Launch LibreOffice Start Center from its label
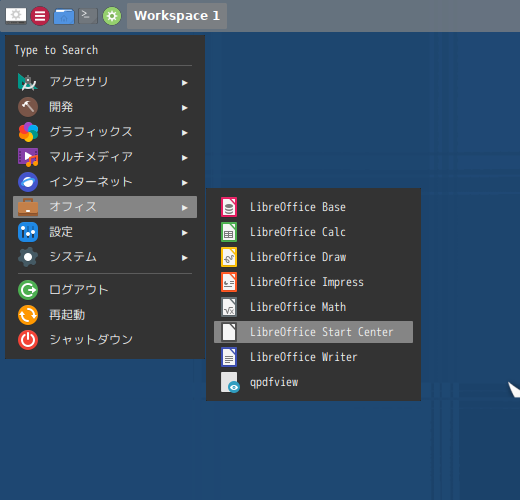The height and width of the screenshot is (500, 520). 322,332
